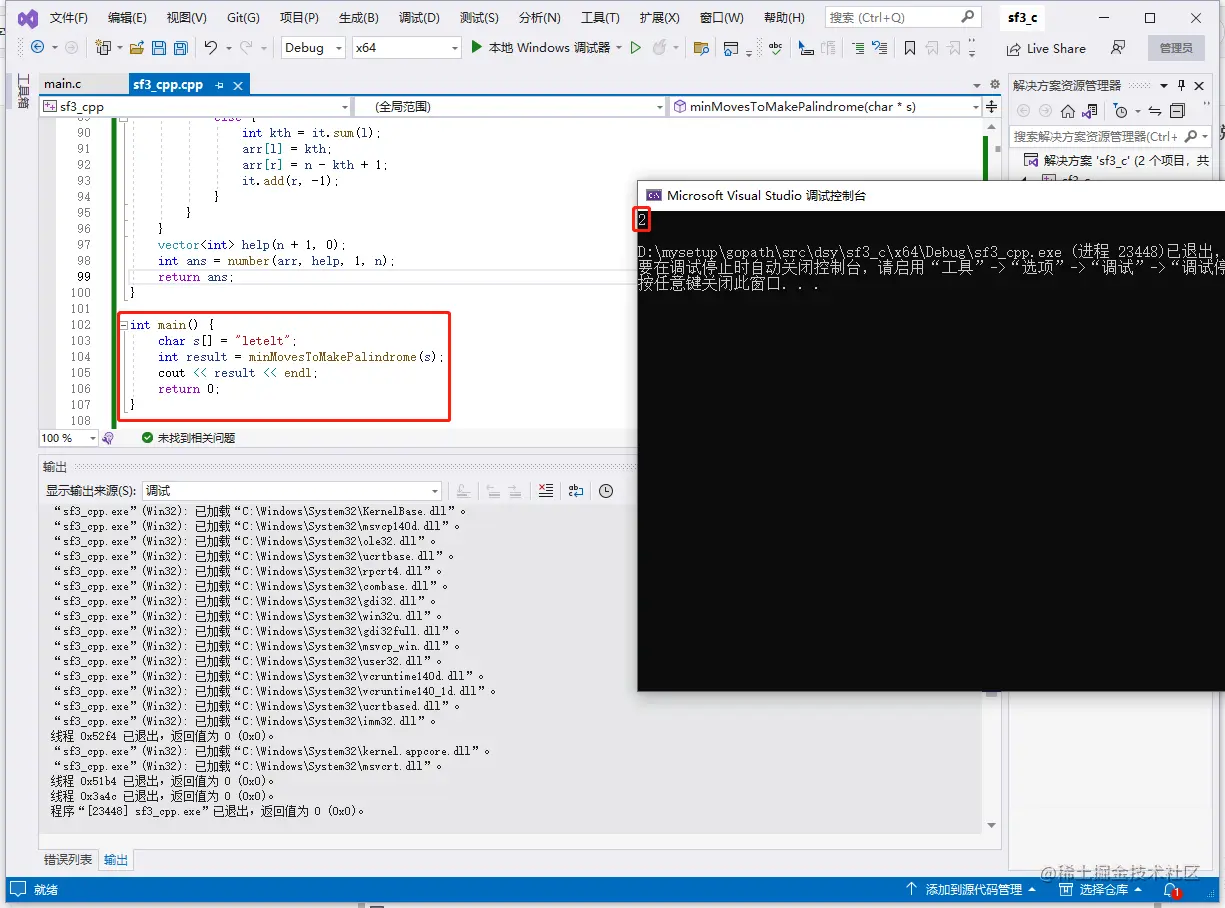
Task: Click the Live Share button
Action: [1045, 48]
